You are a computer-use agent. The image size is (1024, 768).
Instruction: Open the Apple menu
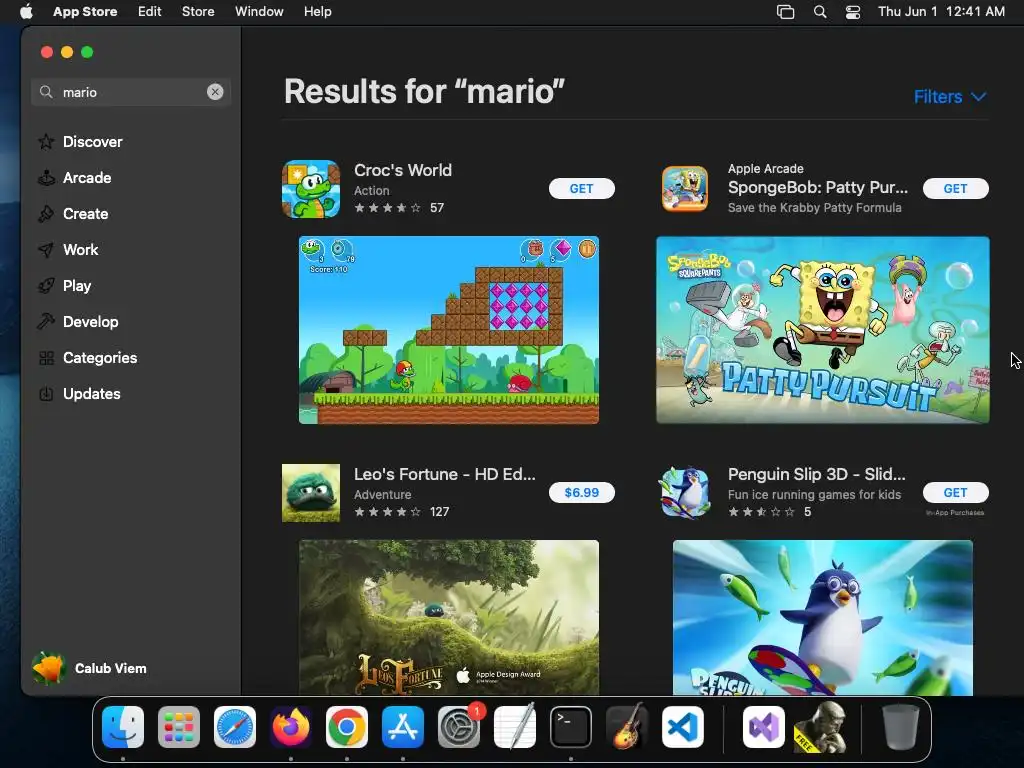tap(26, 12)
